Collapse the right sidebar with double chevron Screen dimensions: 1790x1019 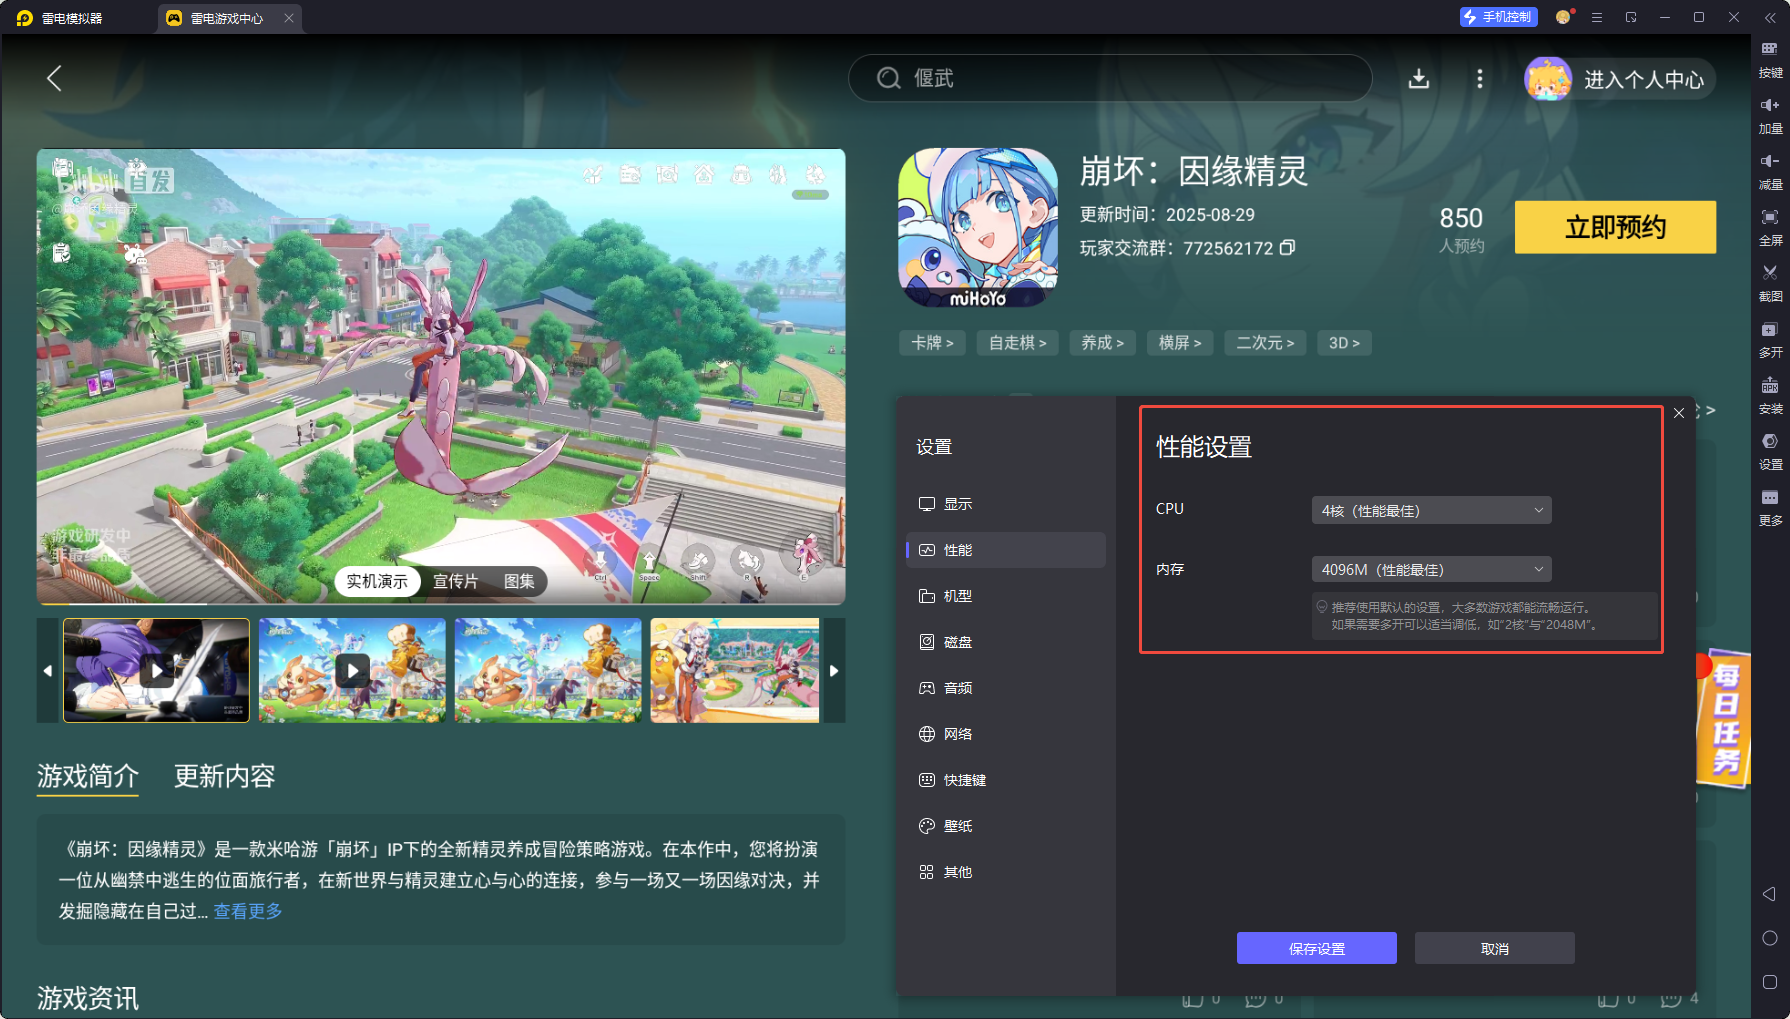pyautogui.click(x=1769, y=18)
